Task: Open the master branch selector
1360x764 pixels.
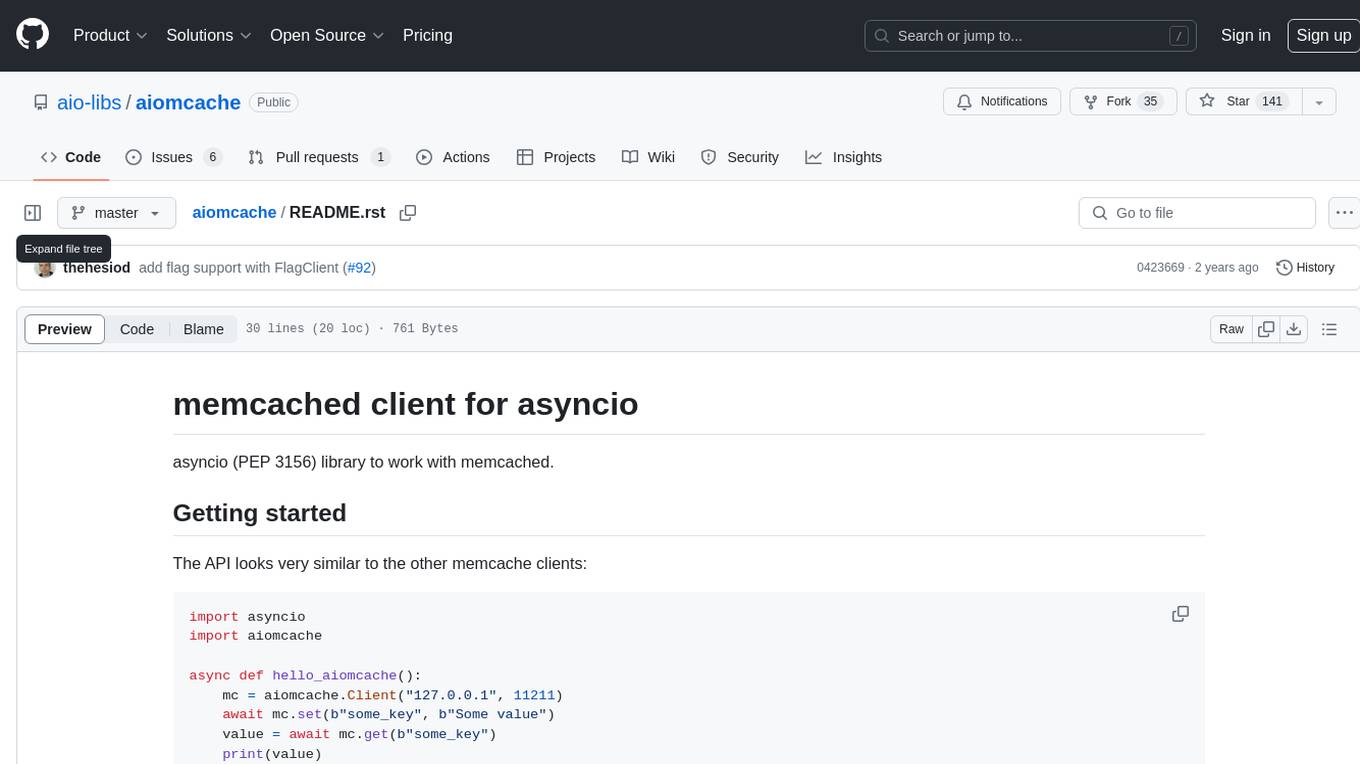Action: (x=116, y=213)
